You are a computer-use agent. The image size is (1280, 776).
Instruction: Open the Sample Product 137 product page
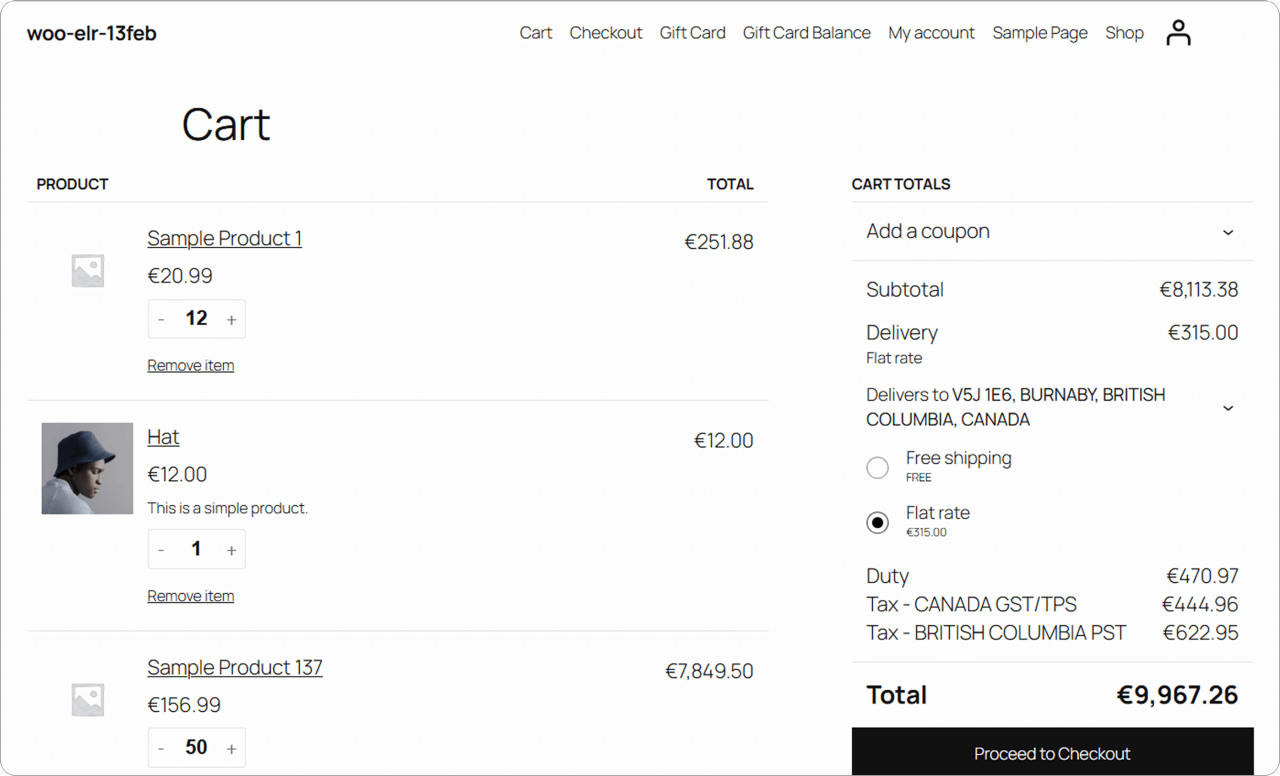pos(234,667)
